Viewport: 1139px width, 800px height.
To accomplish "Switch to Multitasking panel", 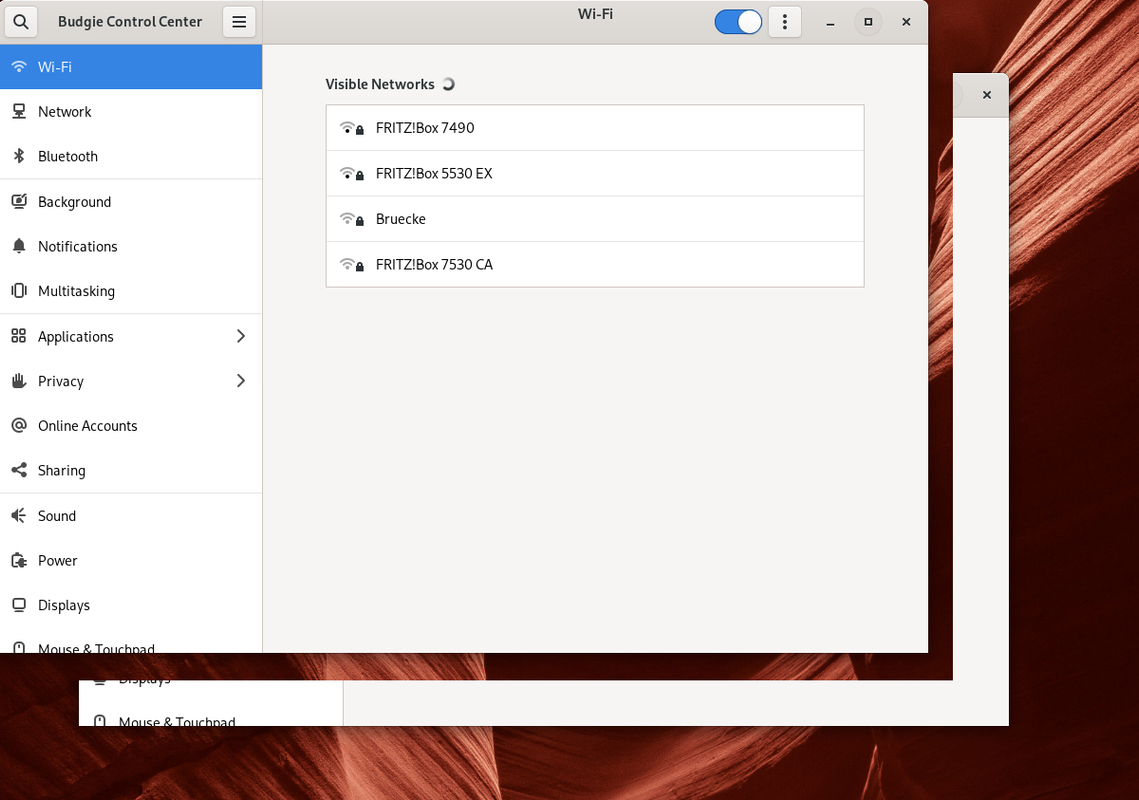I will pyautogui.click(x=131, y=291).
